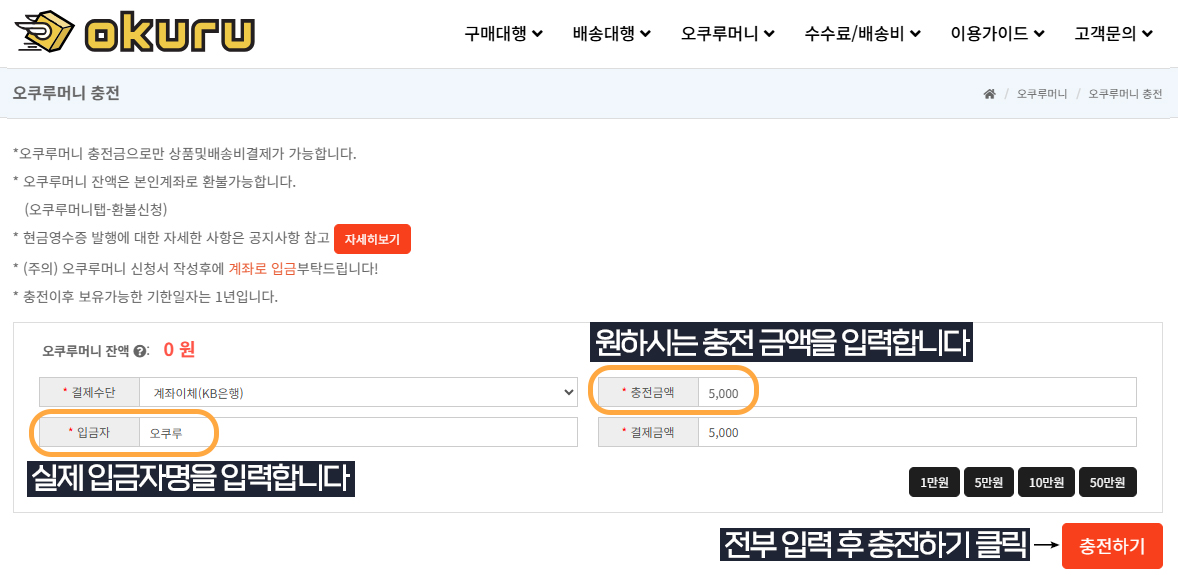Open the 결제수단 payment method dropdown

(358, 392)
